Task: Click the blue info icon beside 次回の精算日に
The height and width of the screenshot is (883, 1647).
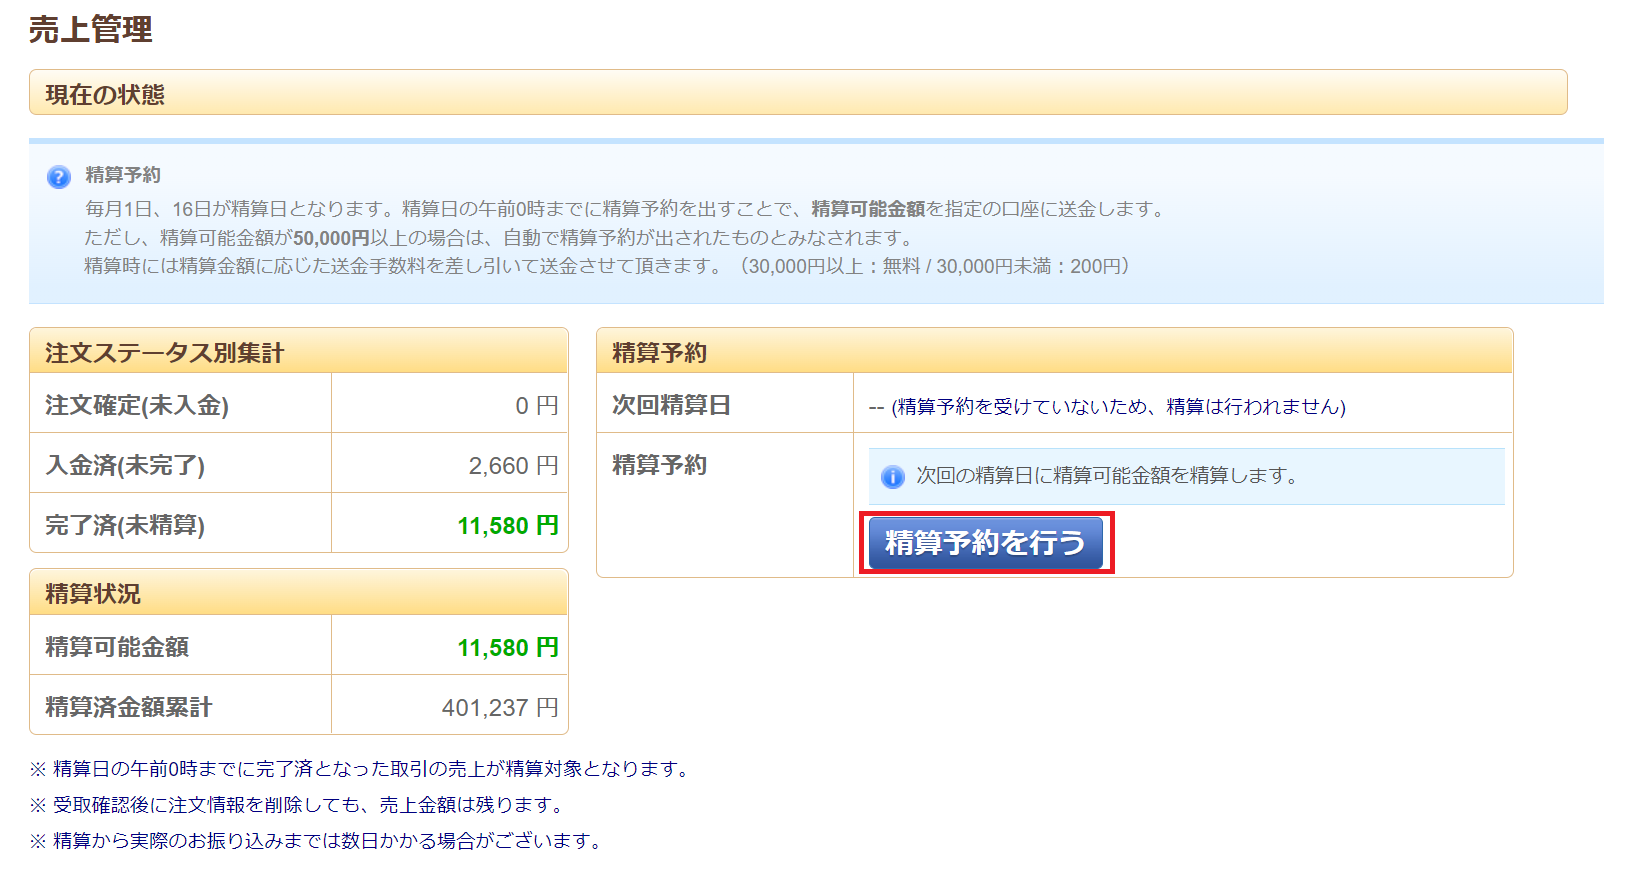Action: [x=892, y=477]
